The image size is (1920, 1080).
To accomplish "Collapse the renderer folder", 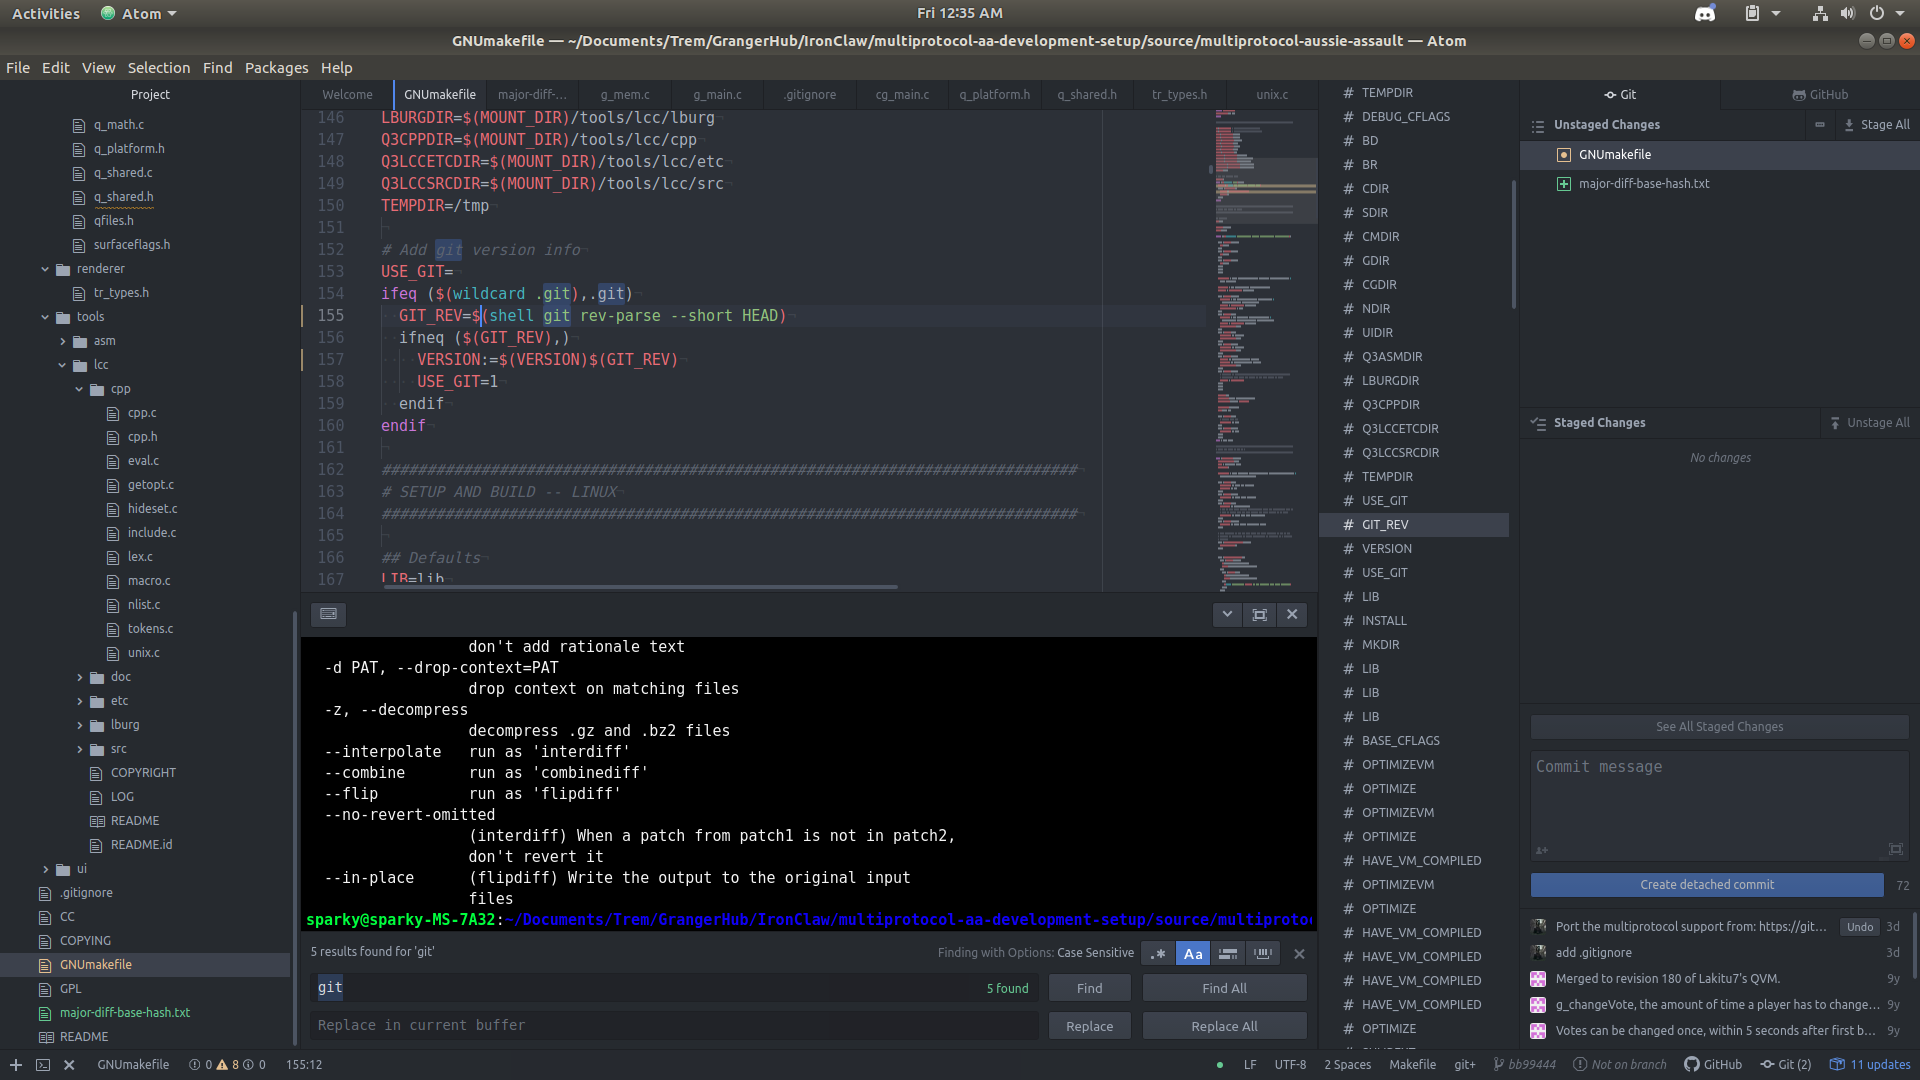I will pos(45,269).
